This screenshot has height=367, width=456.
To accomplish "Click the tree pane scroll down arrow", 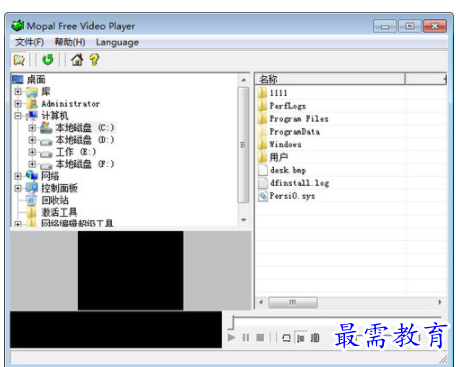I will pos(244,220).
